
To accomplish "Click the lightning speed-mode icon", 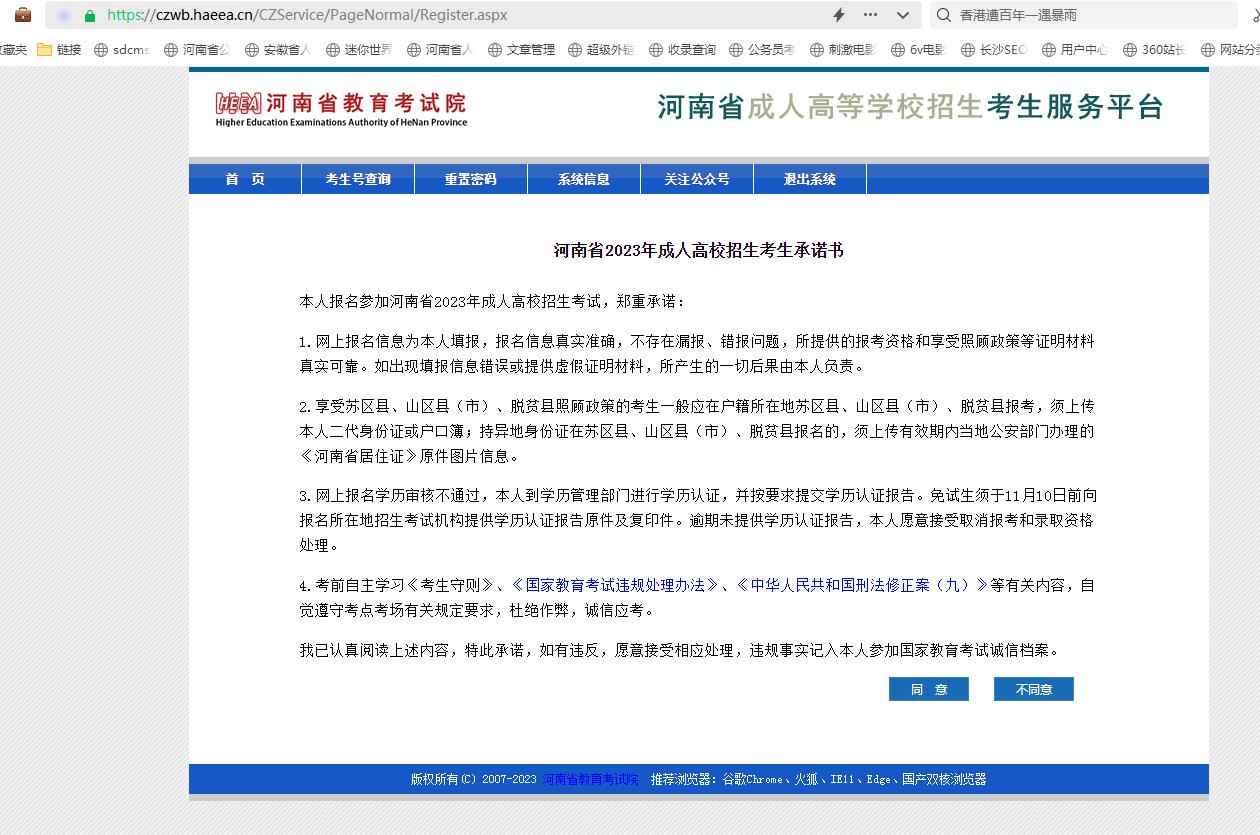I will pyautogui.click(x=839, y=15).
